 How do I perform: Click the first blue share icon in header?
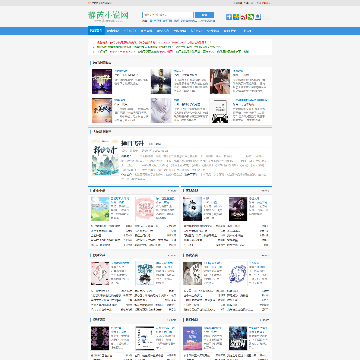coord(229,17)
